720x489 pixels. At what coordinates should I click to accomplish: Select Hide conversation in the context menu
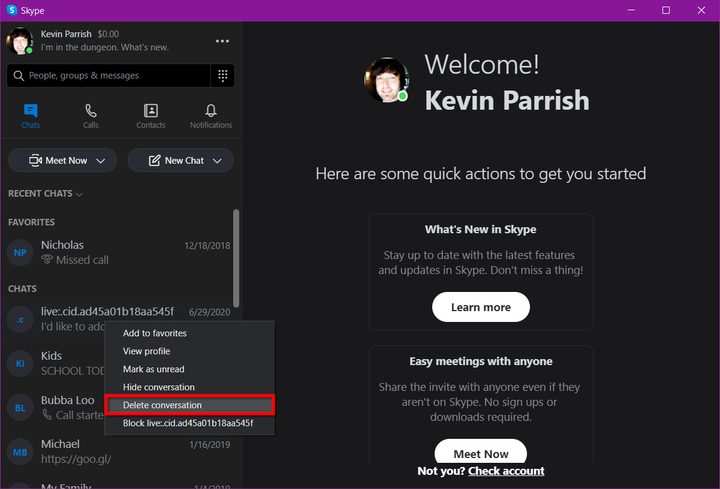click(x=189, y=387)
